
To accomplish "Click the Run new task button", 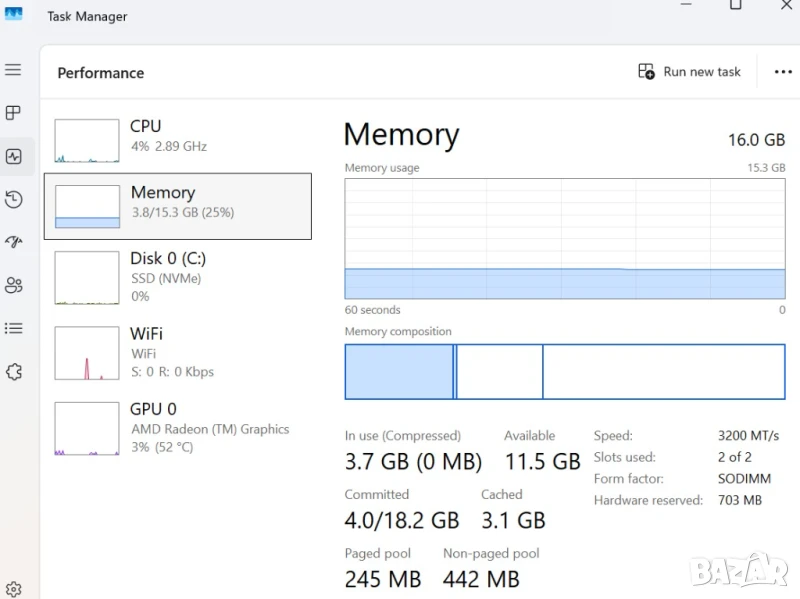I will click(x=690, y=72).
